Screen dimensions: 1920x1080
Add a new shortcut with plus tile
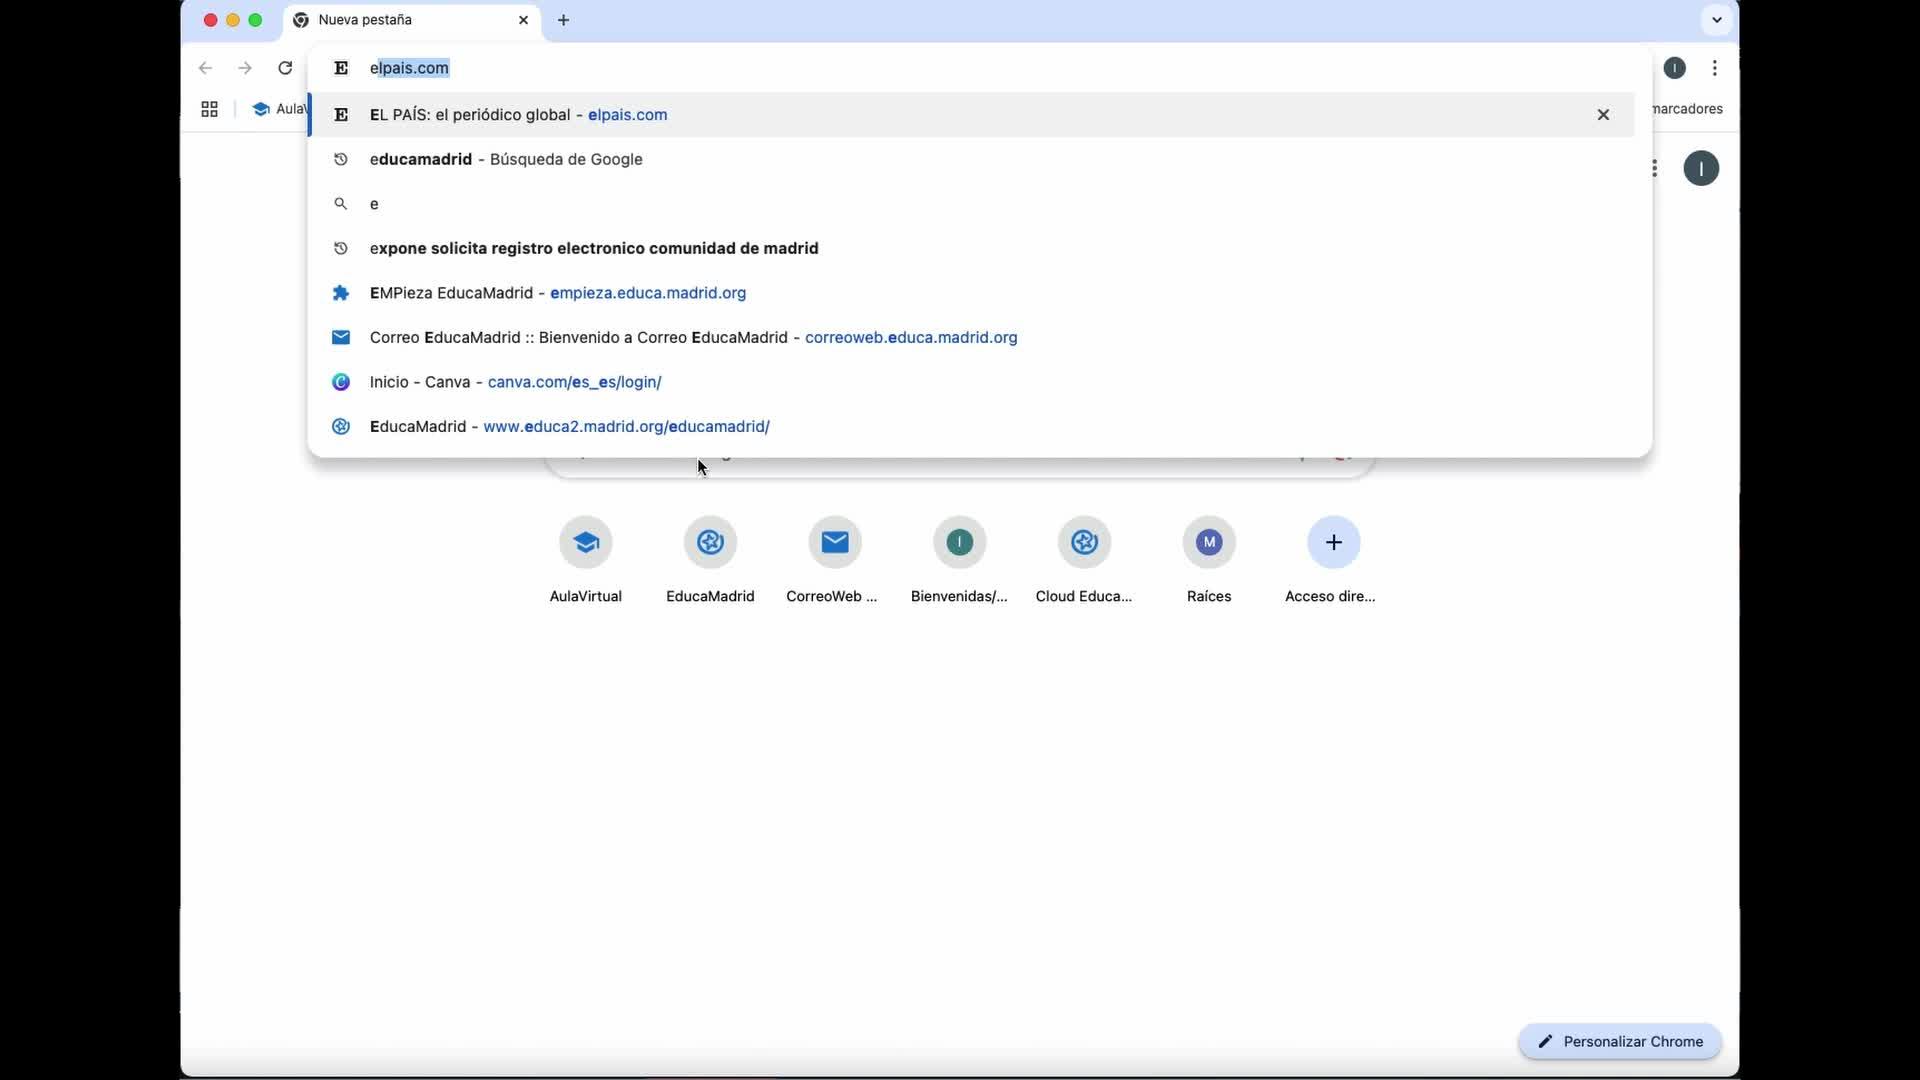pos(1333,542)
